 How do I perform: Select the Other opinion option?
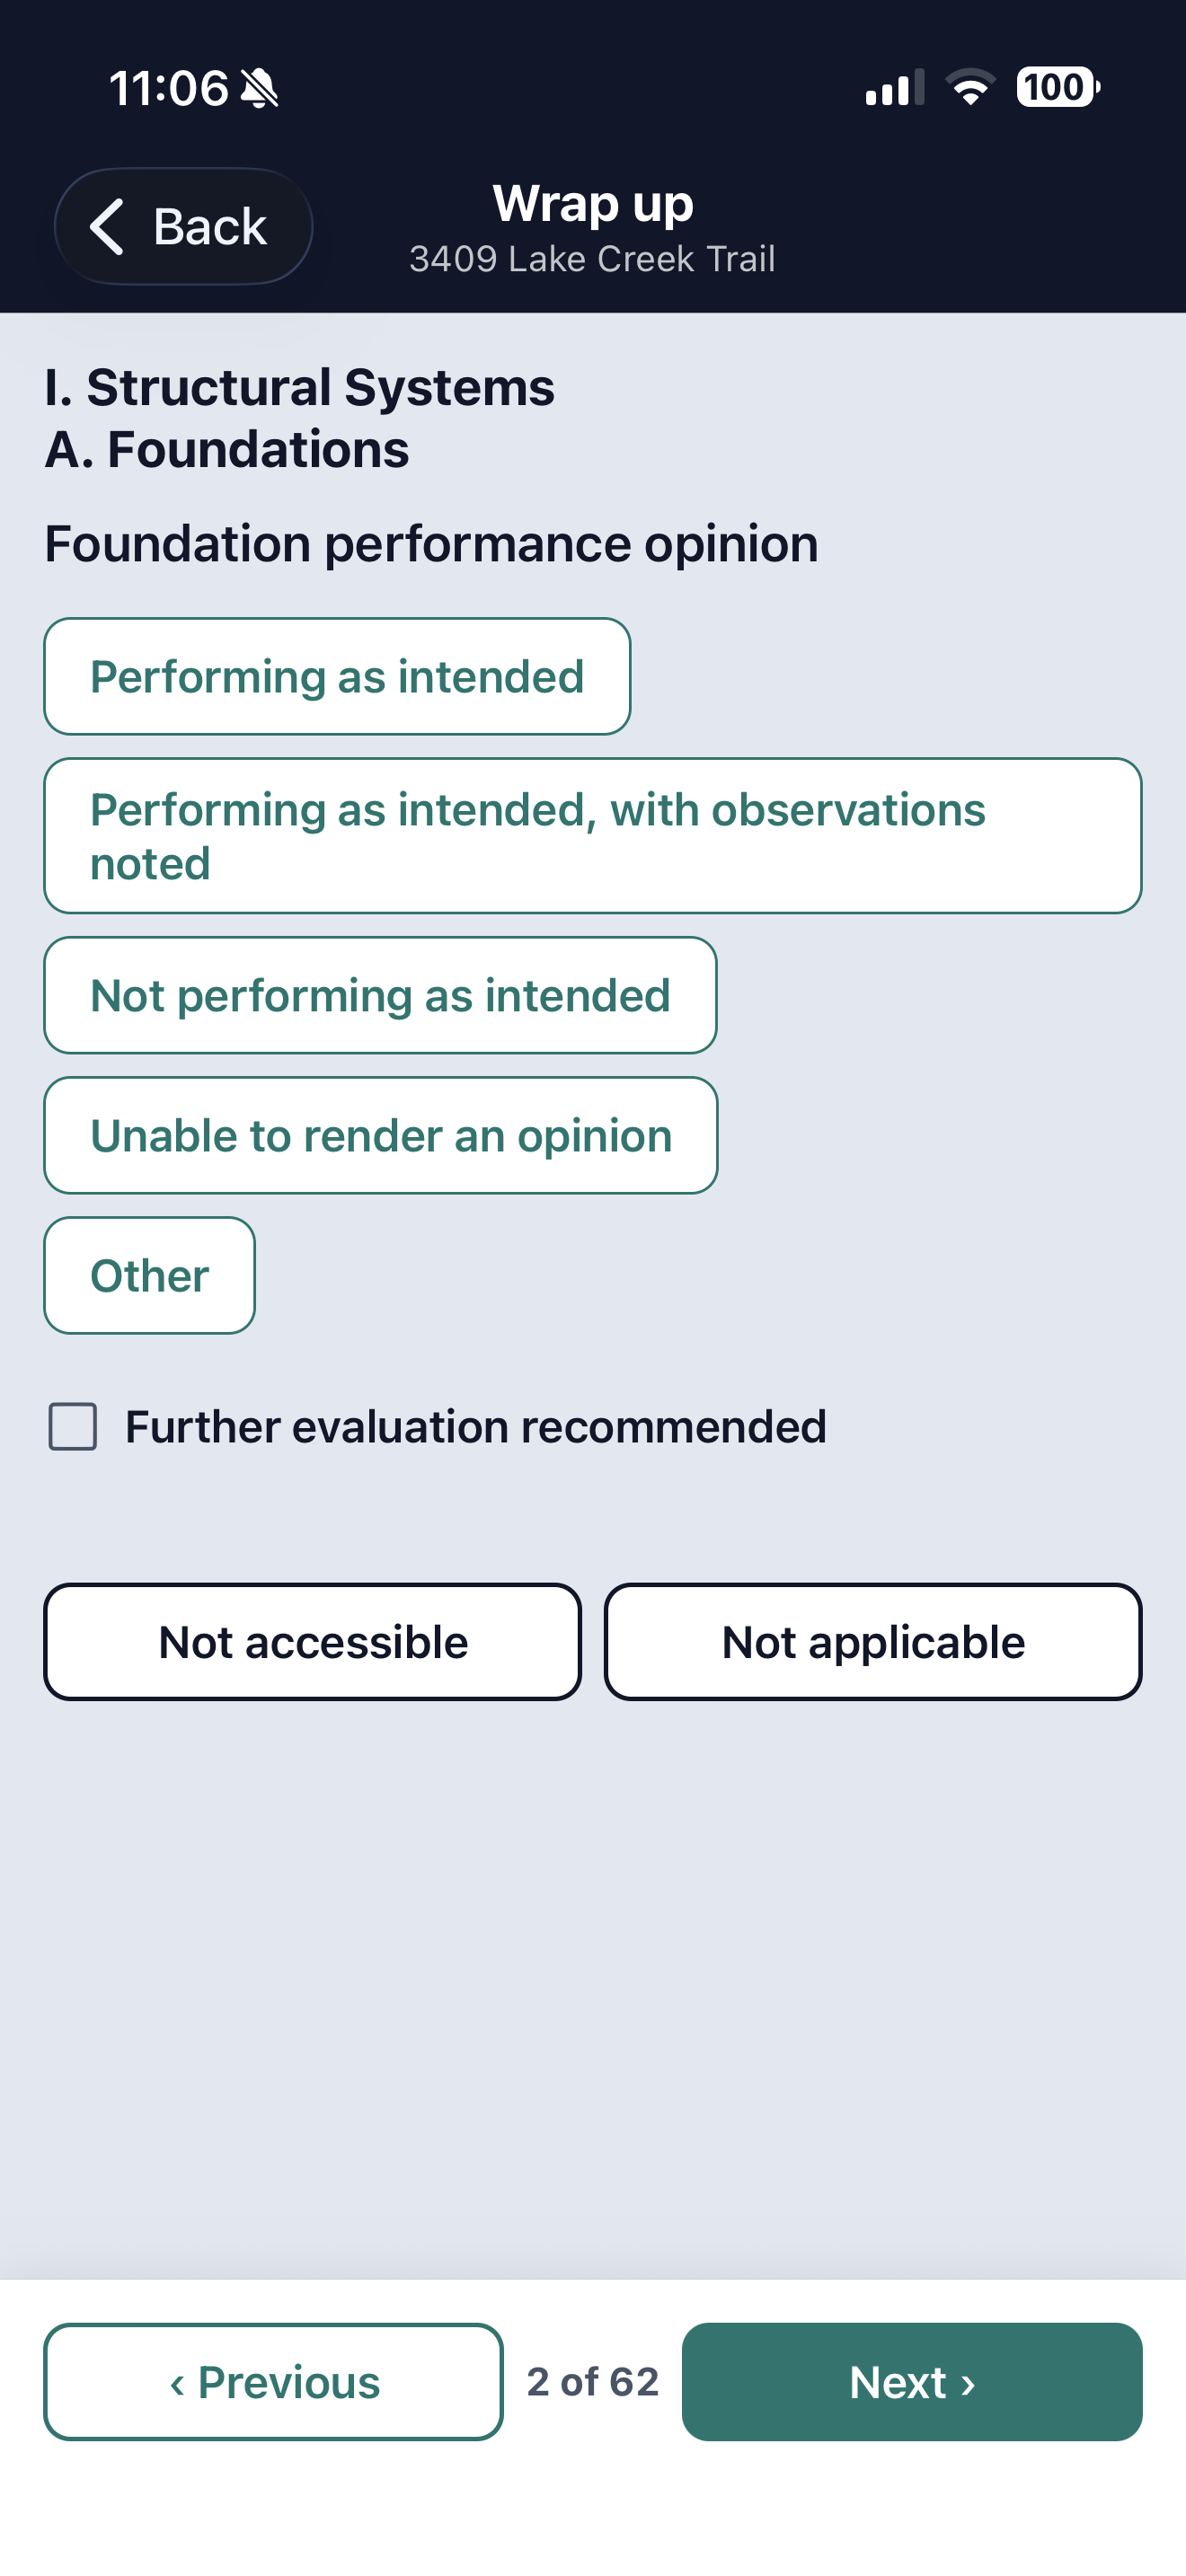(x=149, y=1275)
